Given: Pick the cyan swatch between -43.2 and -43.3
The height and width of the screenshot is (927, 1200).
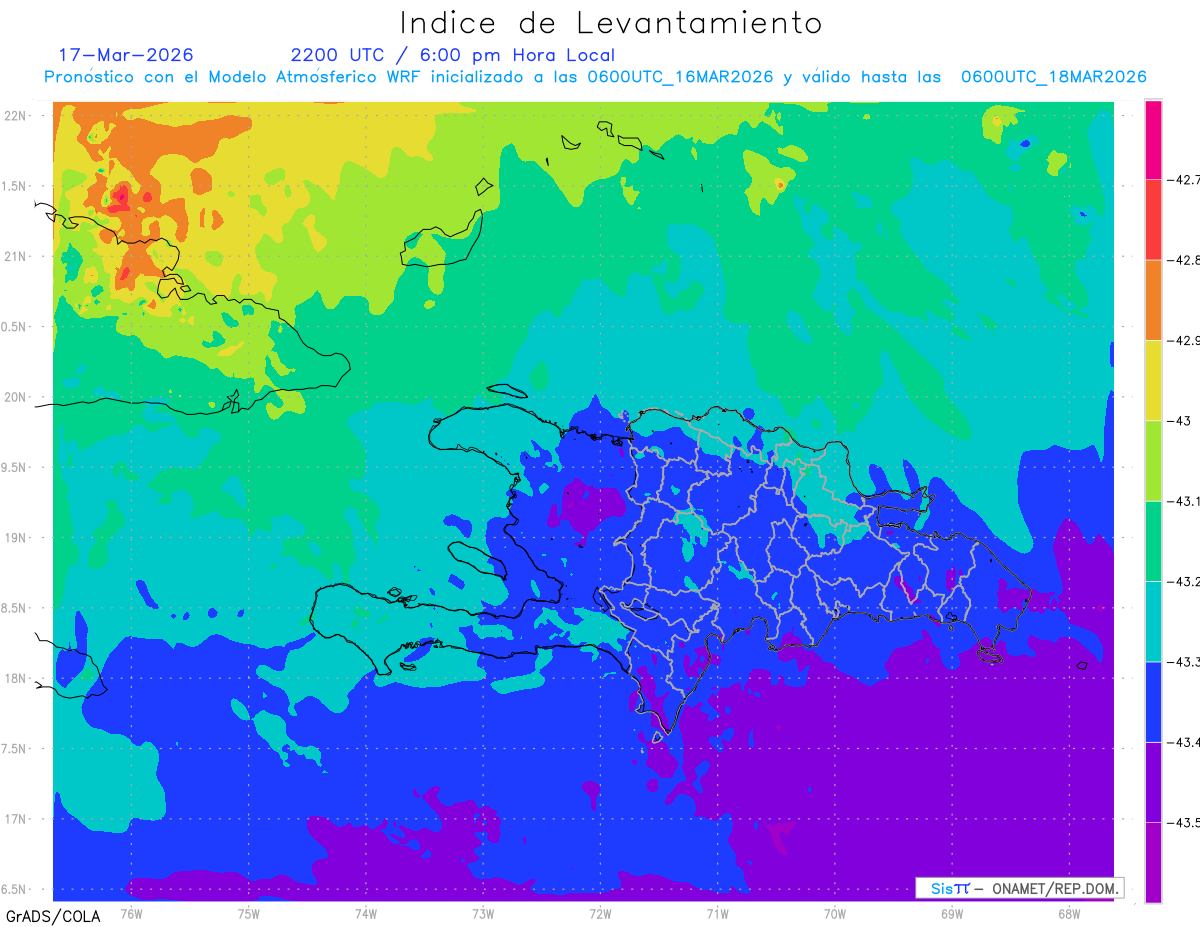Looking at the screenshot, I should point(1153,621).
